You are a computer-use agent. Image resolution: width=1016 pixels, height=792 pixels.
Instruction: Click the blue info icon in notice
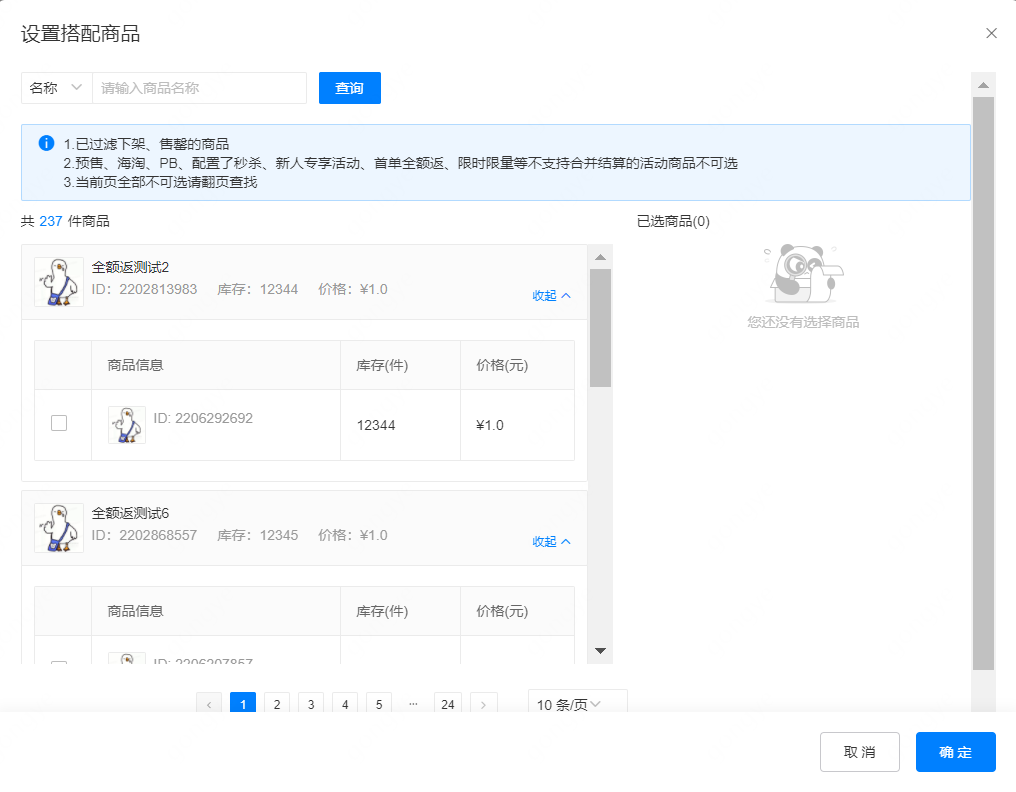[46, 143]
